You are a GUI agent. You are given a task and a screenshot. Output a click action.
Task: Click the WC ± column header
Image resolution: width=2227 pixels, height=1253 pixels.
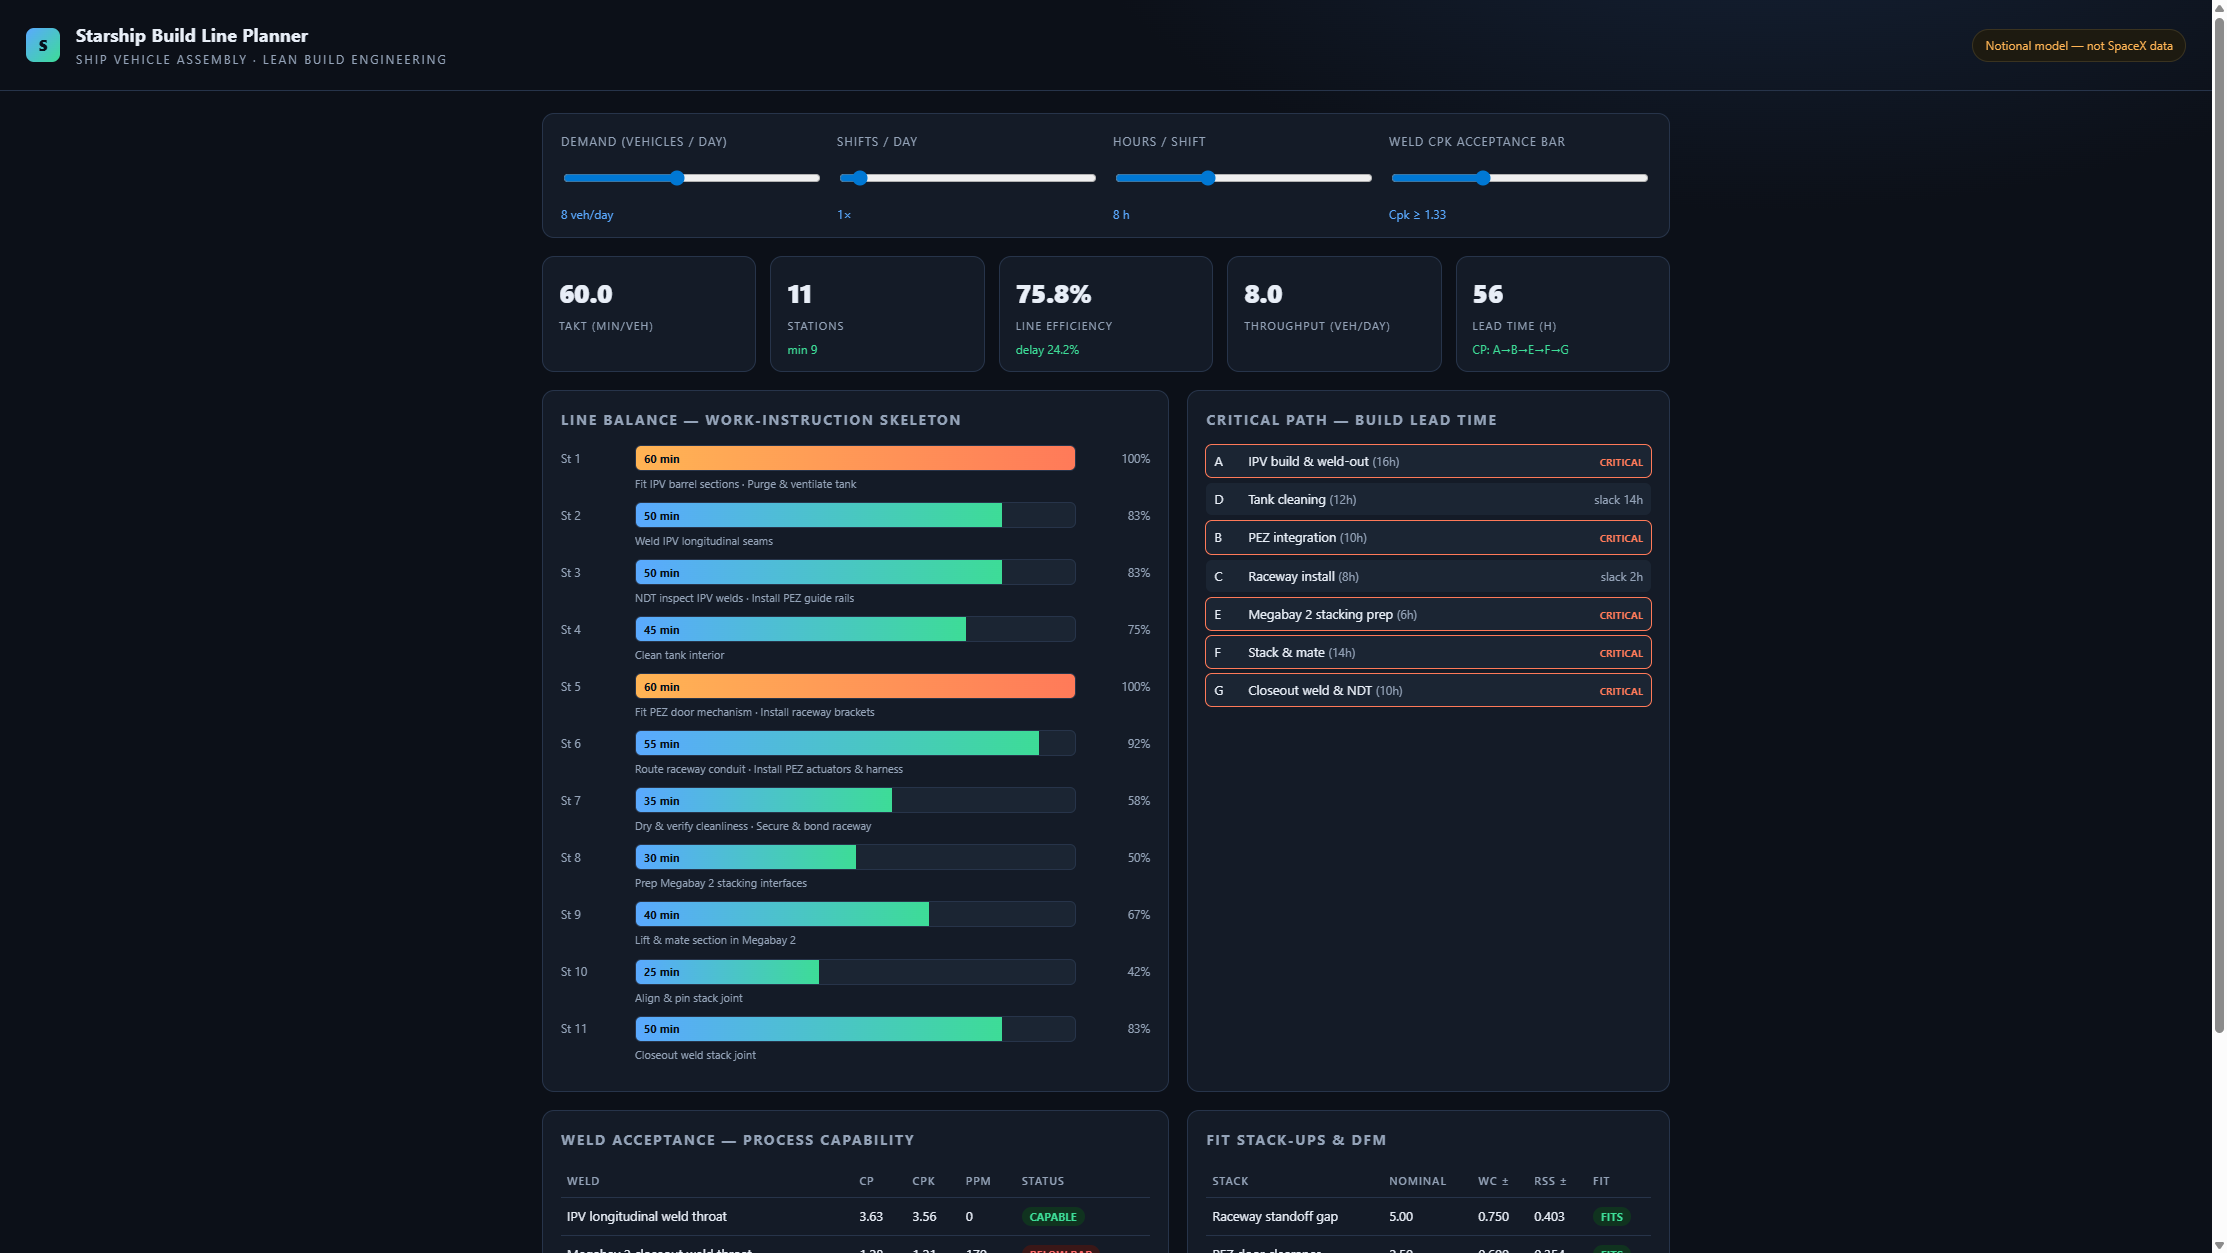1493,1181
